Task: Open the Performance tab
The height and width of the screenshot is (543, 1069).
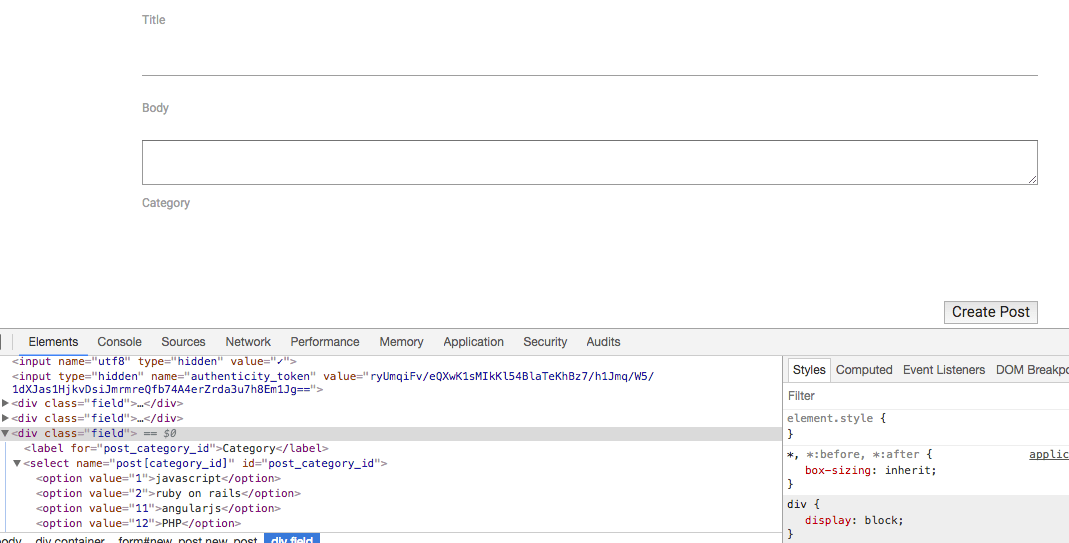Action: 325,342
